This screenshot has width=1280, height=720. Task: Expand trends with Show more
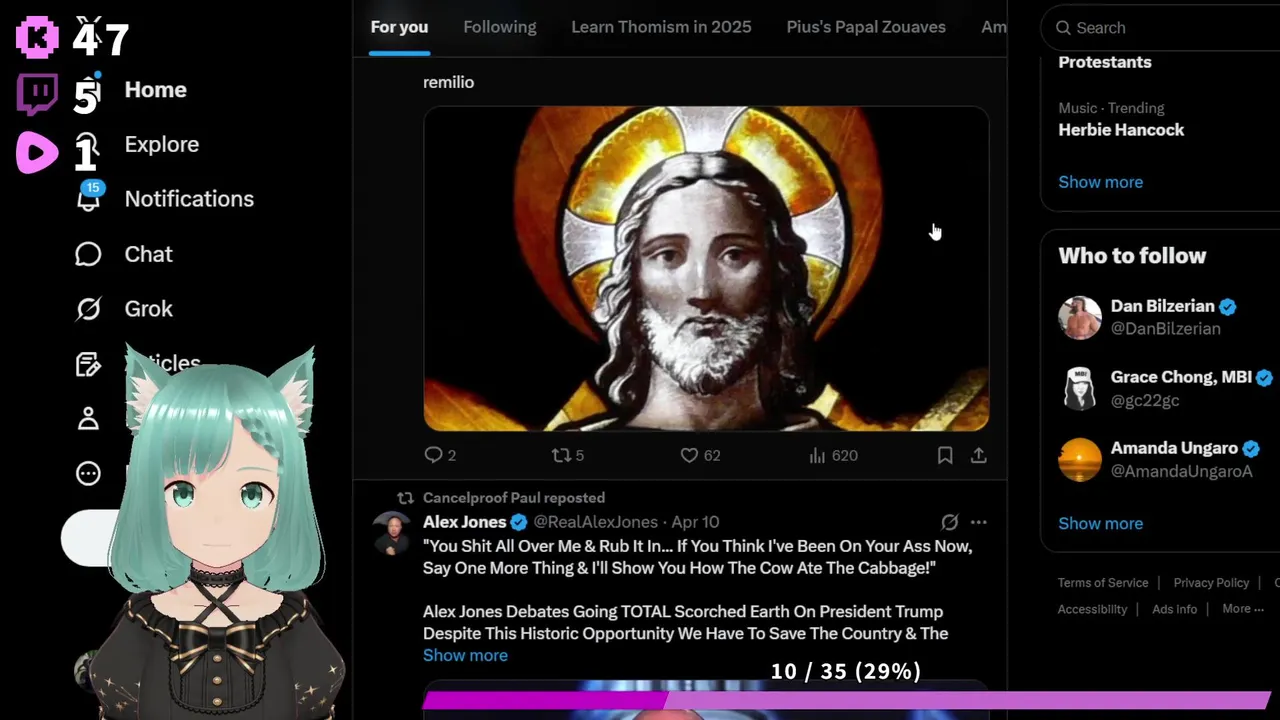[x=1100, y=182]
